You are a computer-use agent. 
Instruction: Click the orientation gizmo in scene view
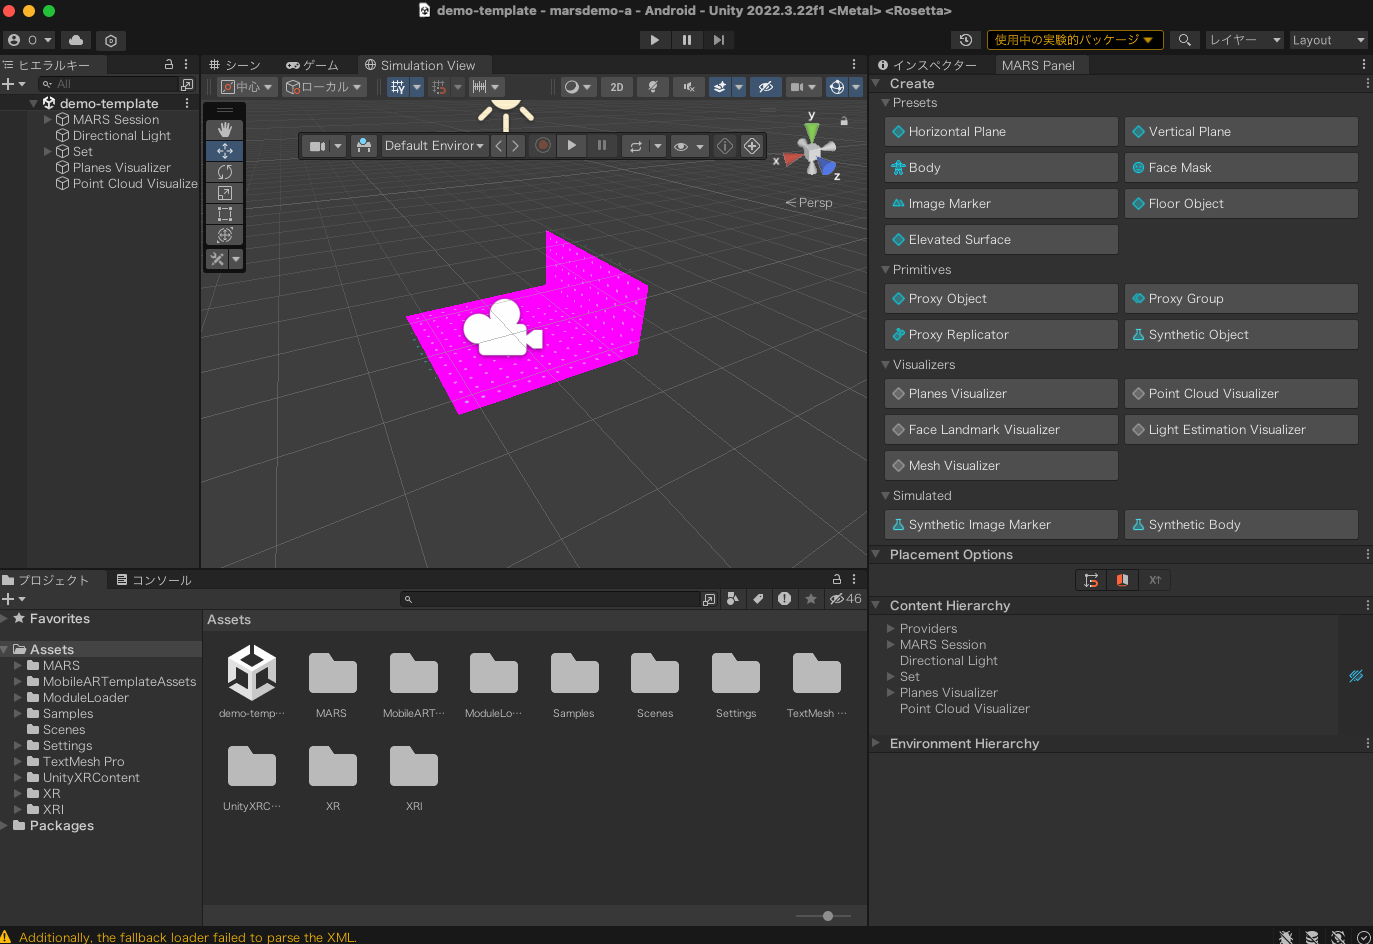[x=813, y=152]
